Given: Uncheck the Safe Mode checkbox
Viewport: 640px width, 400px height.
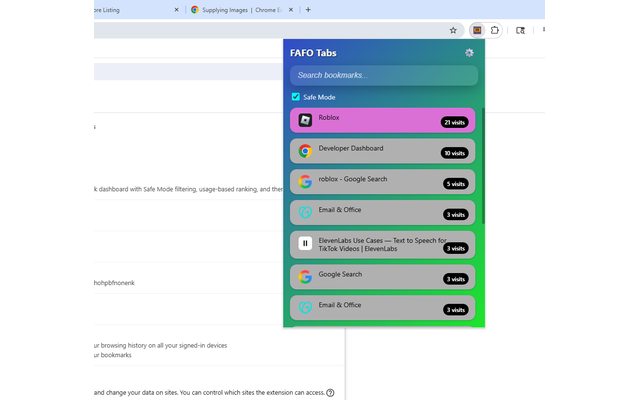Looking at the screenshot, I should [296, 97].
